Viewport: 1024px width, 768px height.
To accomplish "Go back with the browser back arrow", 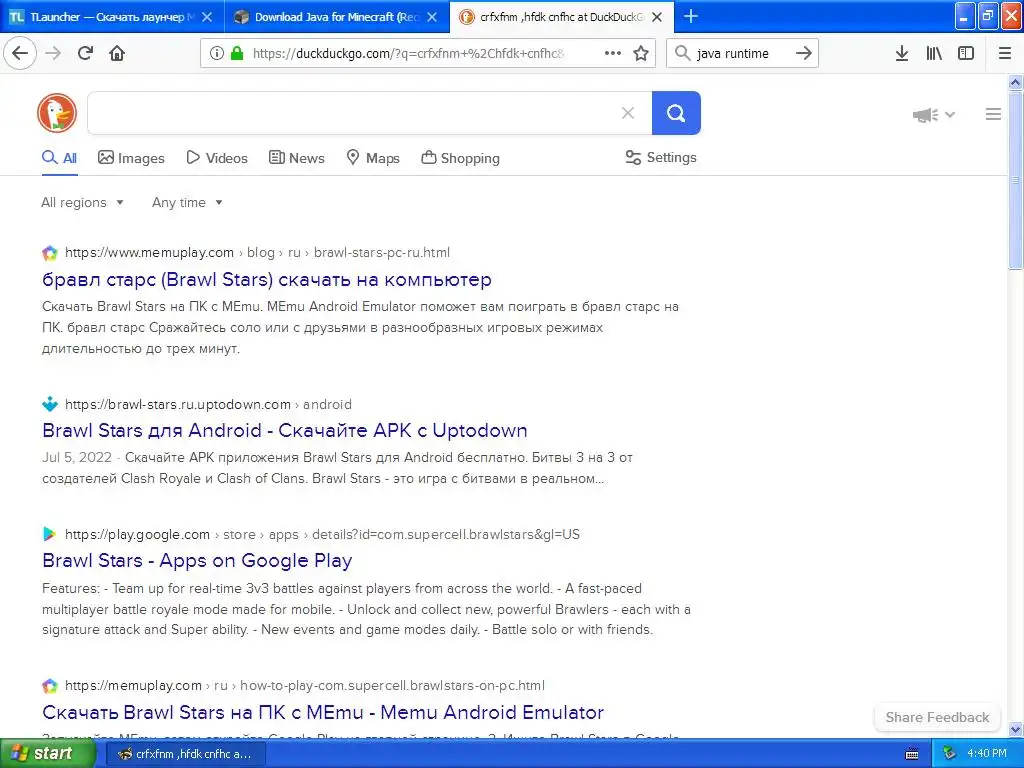I will pos(20,53).
